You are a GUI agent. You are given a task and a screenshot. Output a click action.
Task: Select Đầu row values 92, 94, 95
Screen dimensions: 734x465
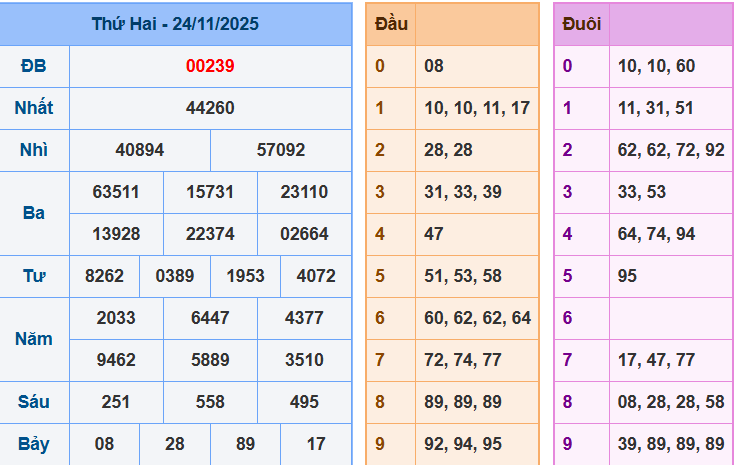pos(462,444)
